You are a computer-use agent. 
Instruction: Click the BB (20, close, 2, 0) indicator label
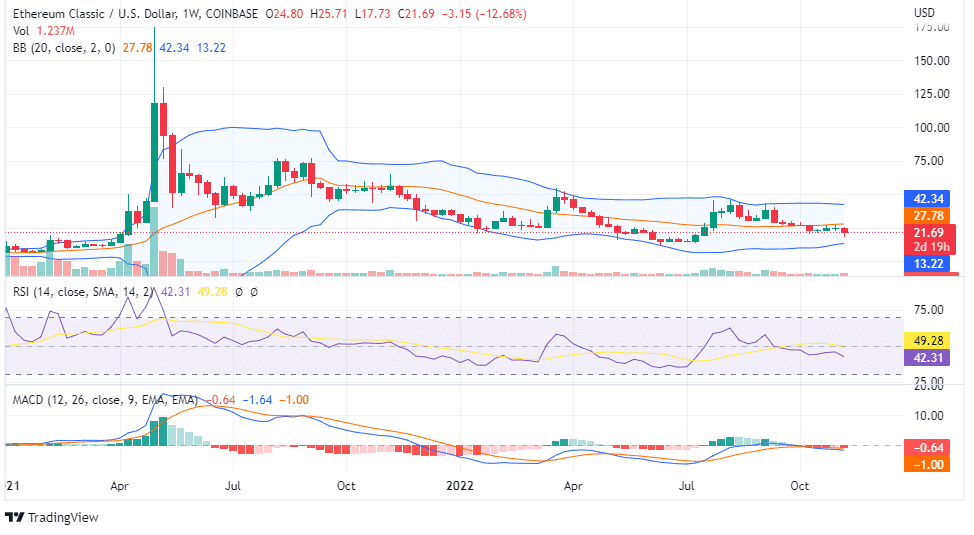coord(64,48)
